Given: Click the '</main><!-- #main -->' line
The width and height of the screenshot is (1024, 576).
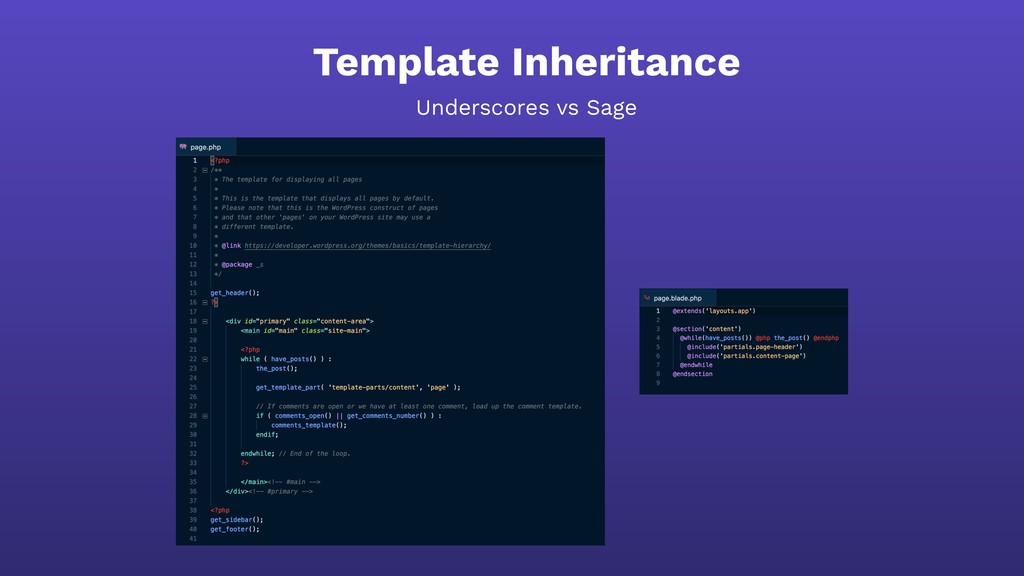Looking at the screenshot, I should [280, 482].
